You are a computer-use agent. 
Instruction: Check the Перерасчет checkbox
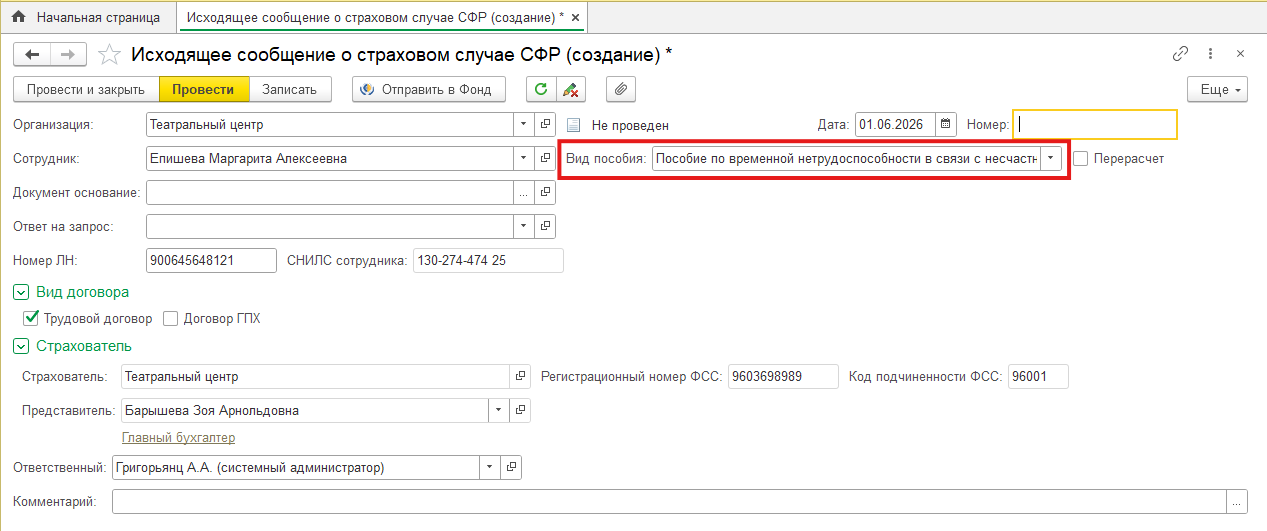tap(1080, 158)
